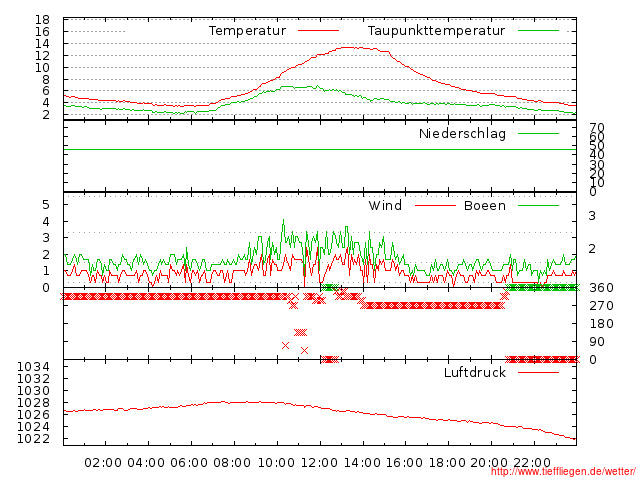Click the 270 wind direction axis value

pos(601,306)
